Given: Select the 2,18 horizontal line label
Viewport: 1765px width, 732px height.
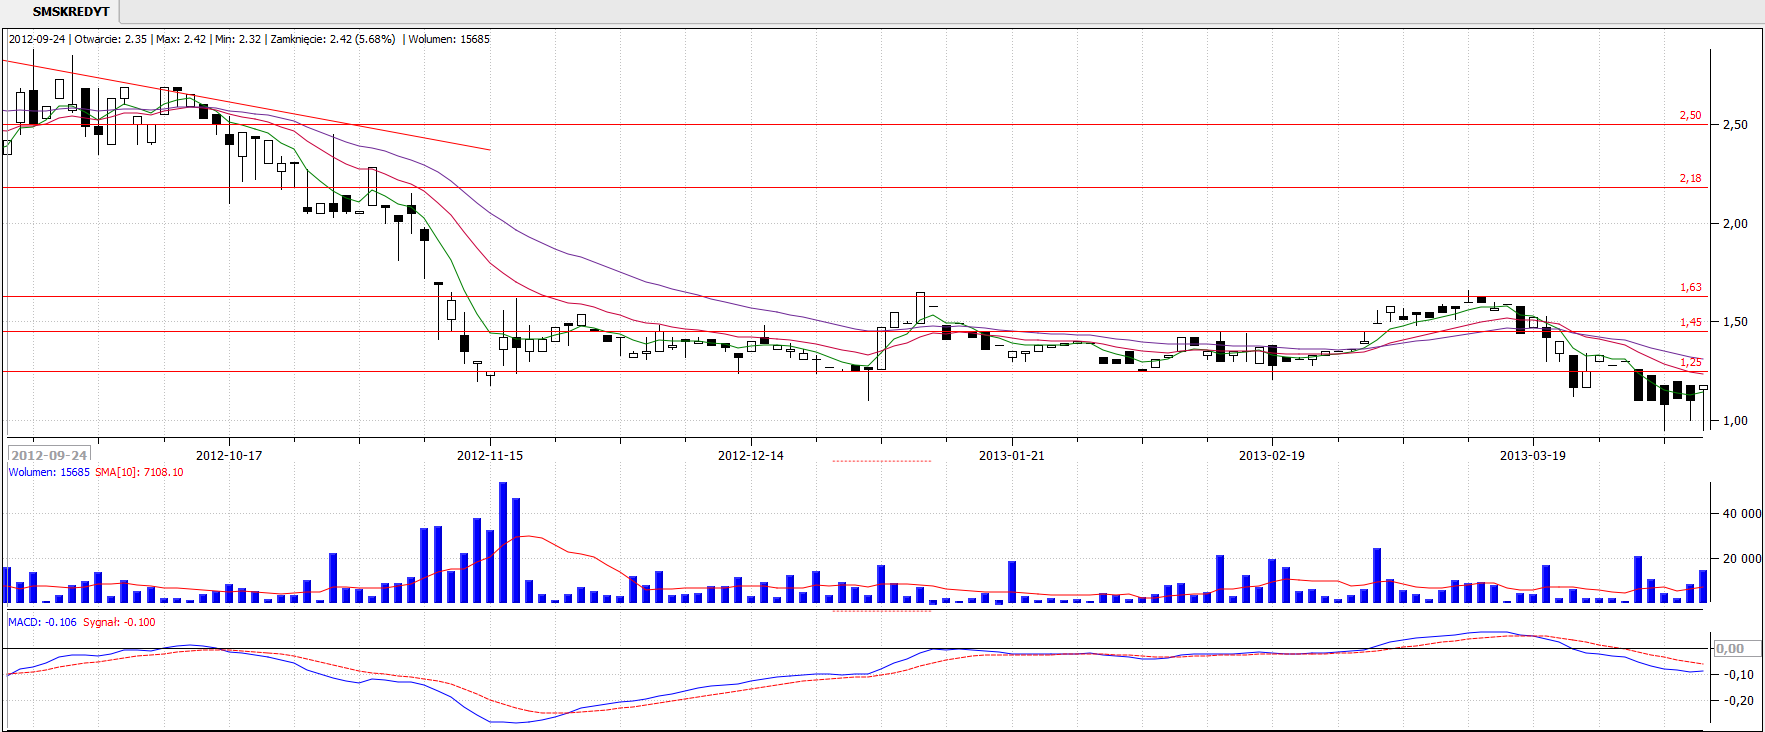Looking at the screenshot, I should point(1690,179).
